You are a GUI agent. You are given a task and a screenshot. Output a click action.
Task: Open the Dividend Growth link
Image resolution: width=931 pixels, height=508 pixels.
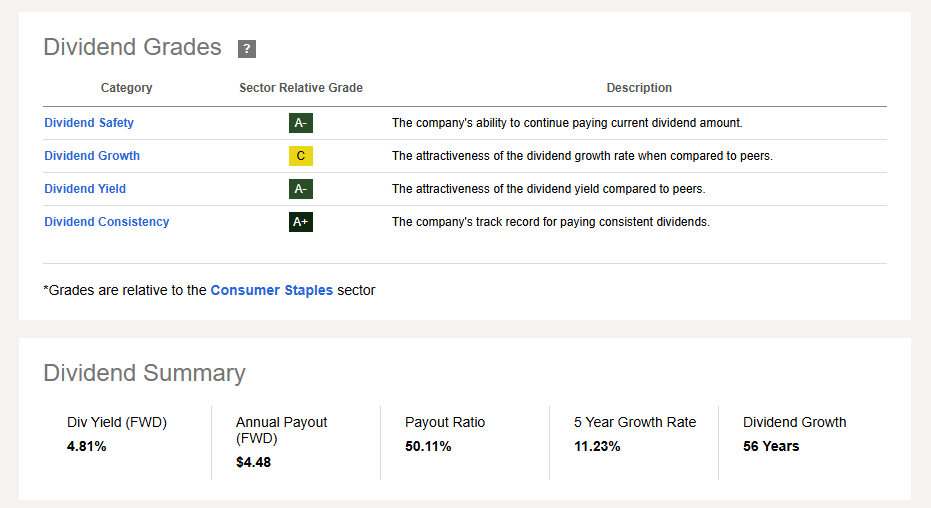tap(92, 155)
